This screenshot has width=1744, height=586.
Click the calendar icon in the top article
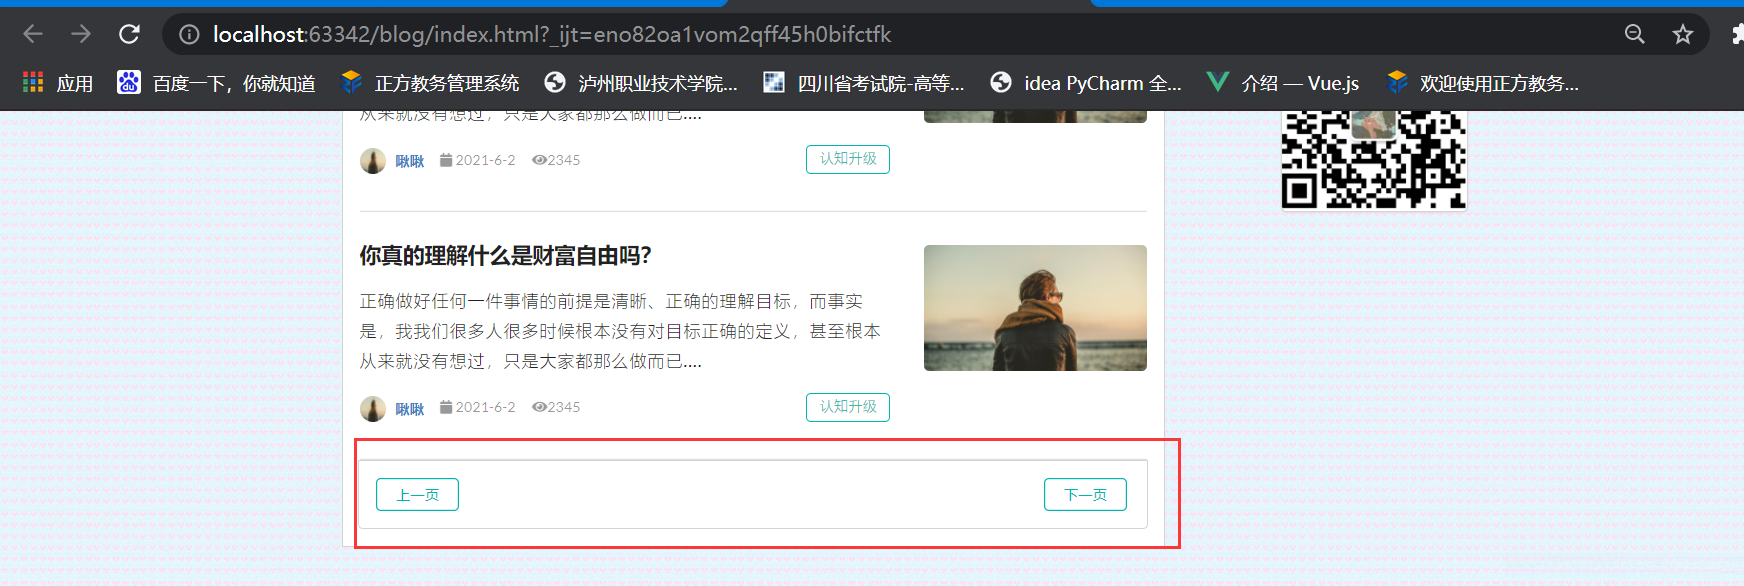tap(446, 160)
